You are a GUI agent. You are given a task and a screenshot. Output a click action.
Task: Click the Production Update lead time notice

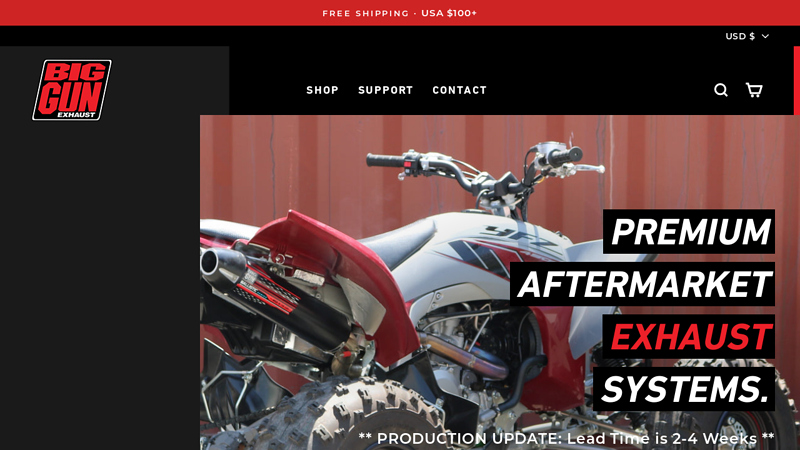click(566, 438)
